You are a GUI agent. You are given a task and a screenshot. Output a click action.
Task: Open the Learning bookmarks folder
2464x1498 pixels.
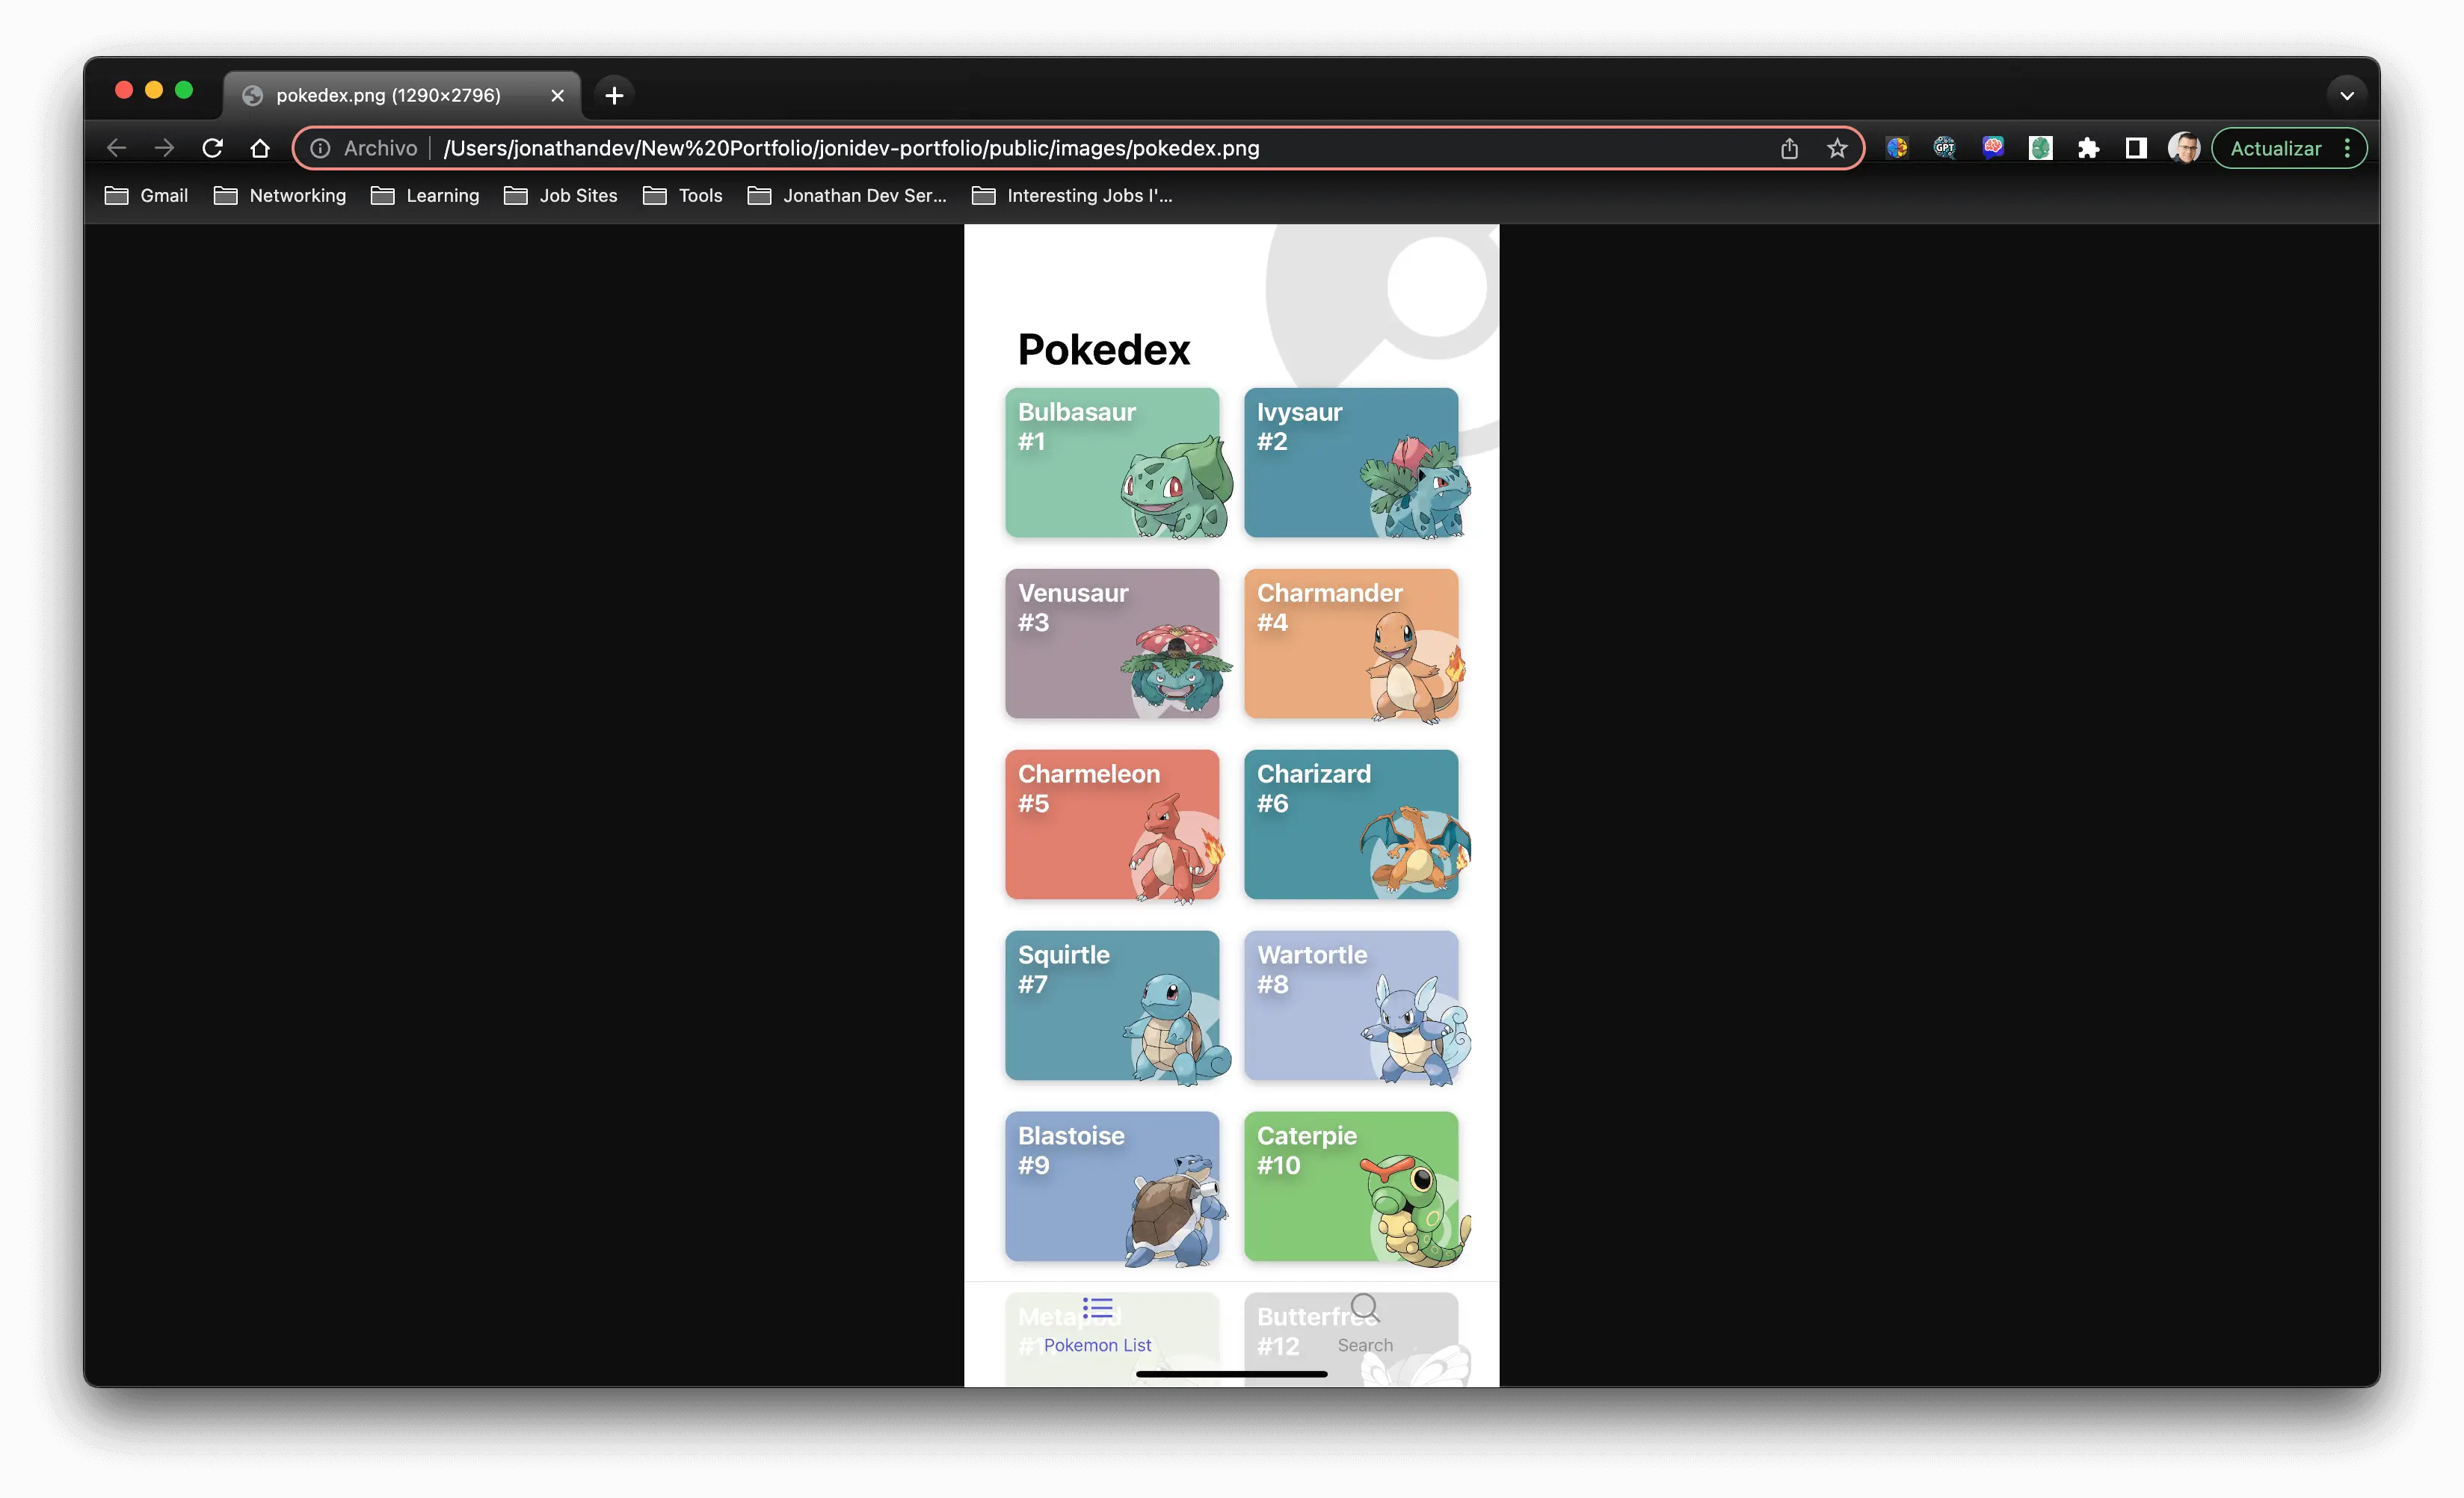[x=425, y=195]
